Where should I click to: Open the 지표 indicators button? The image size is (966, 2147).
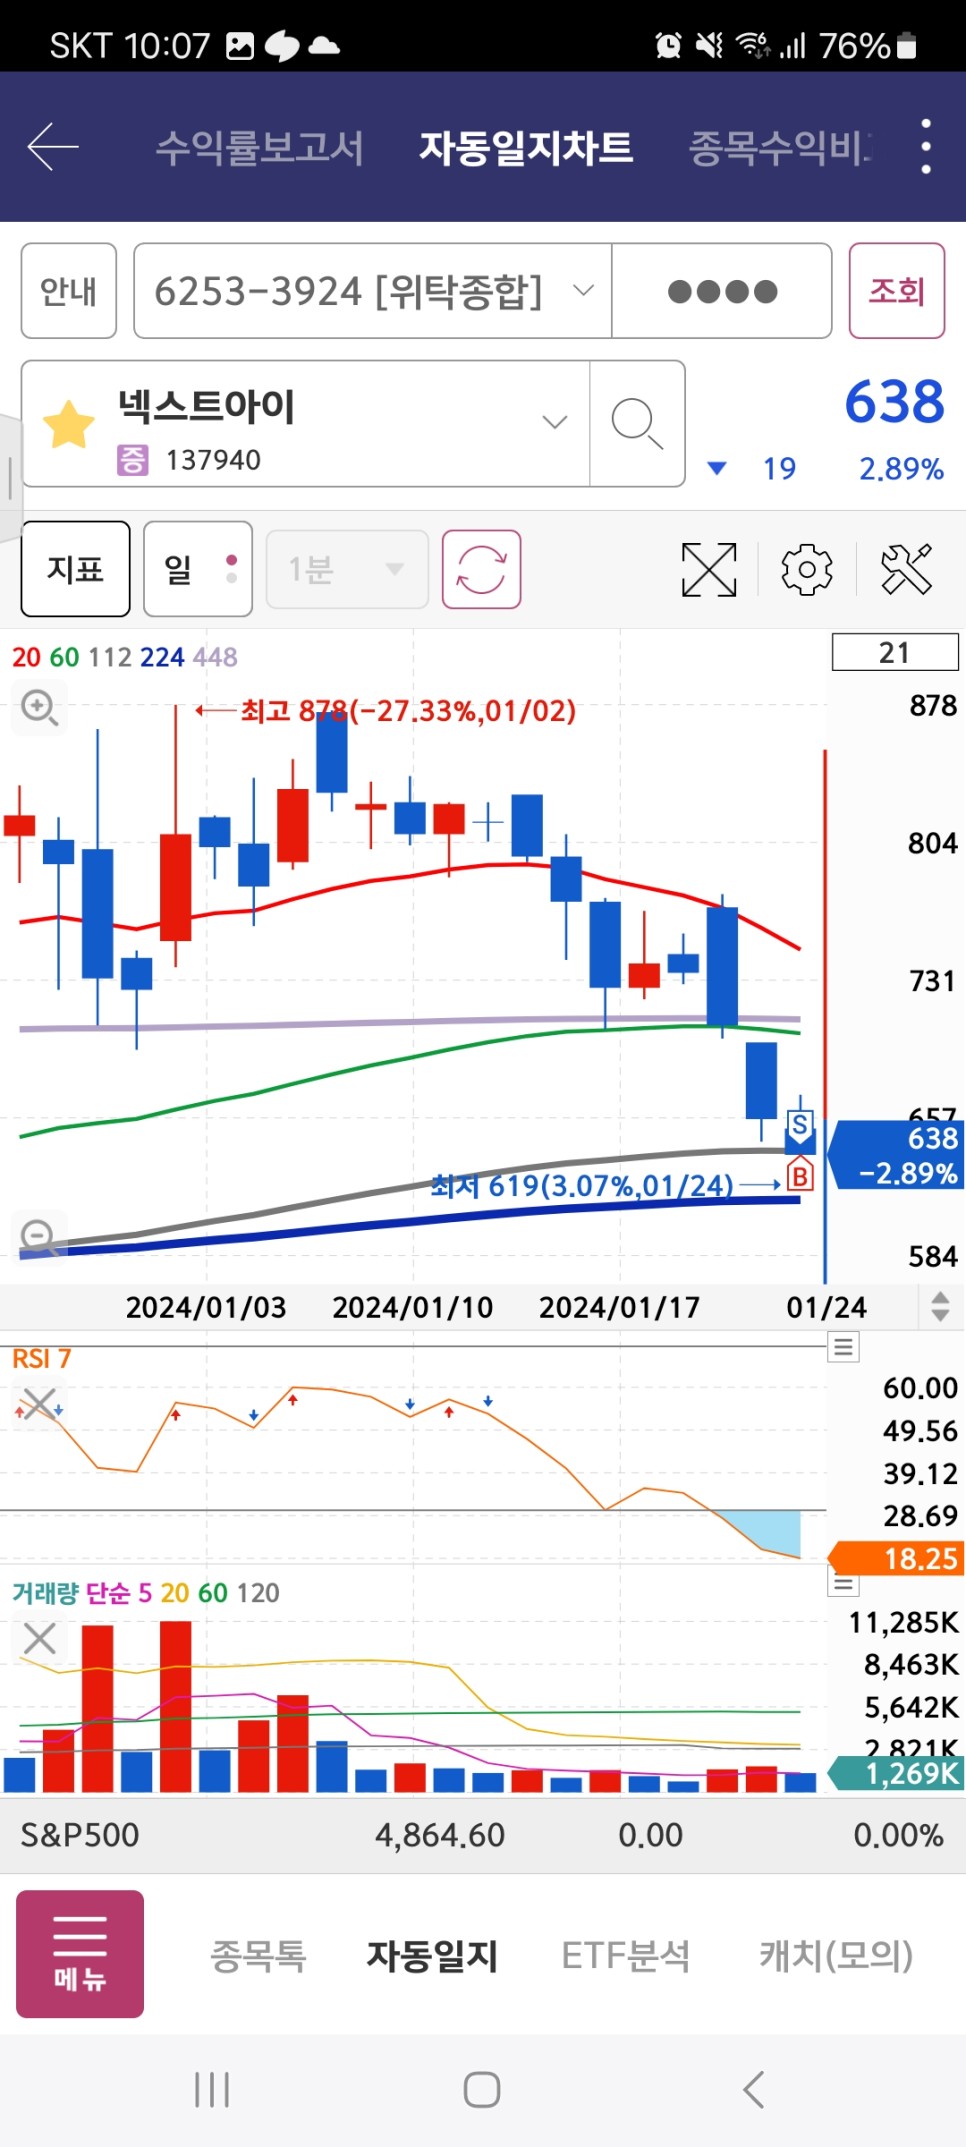[x=76, y=569]
